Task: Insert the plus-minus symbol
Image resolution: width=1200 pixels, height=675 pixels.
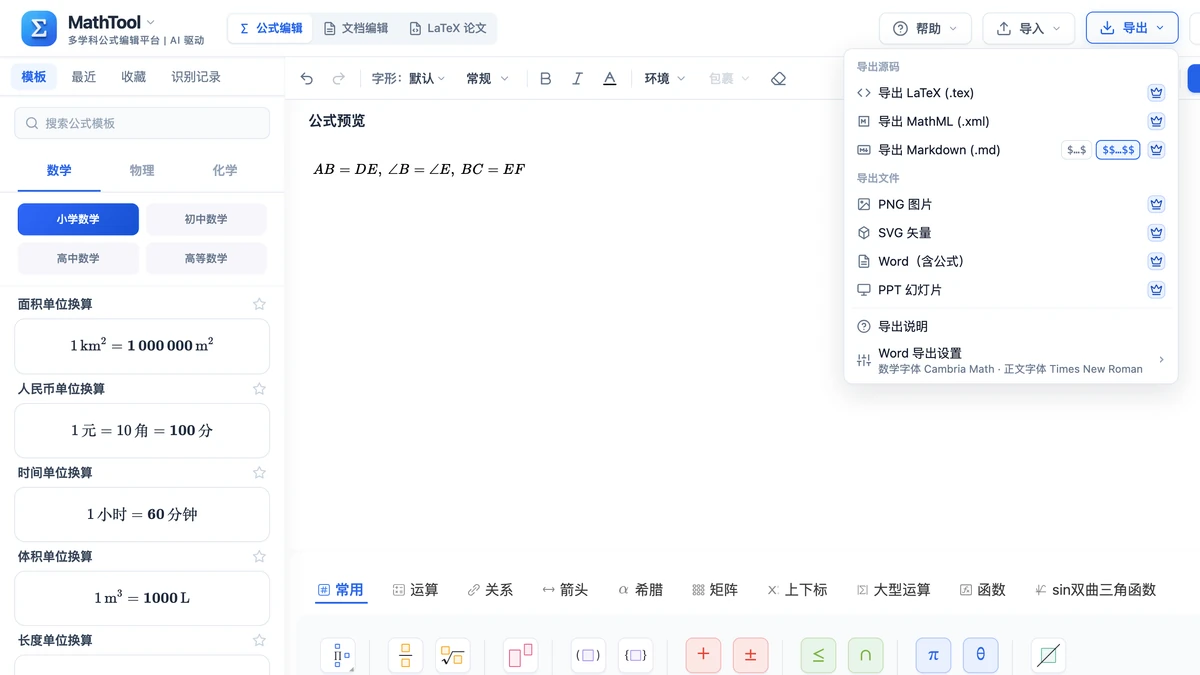Action: pos(751,656)
